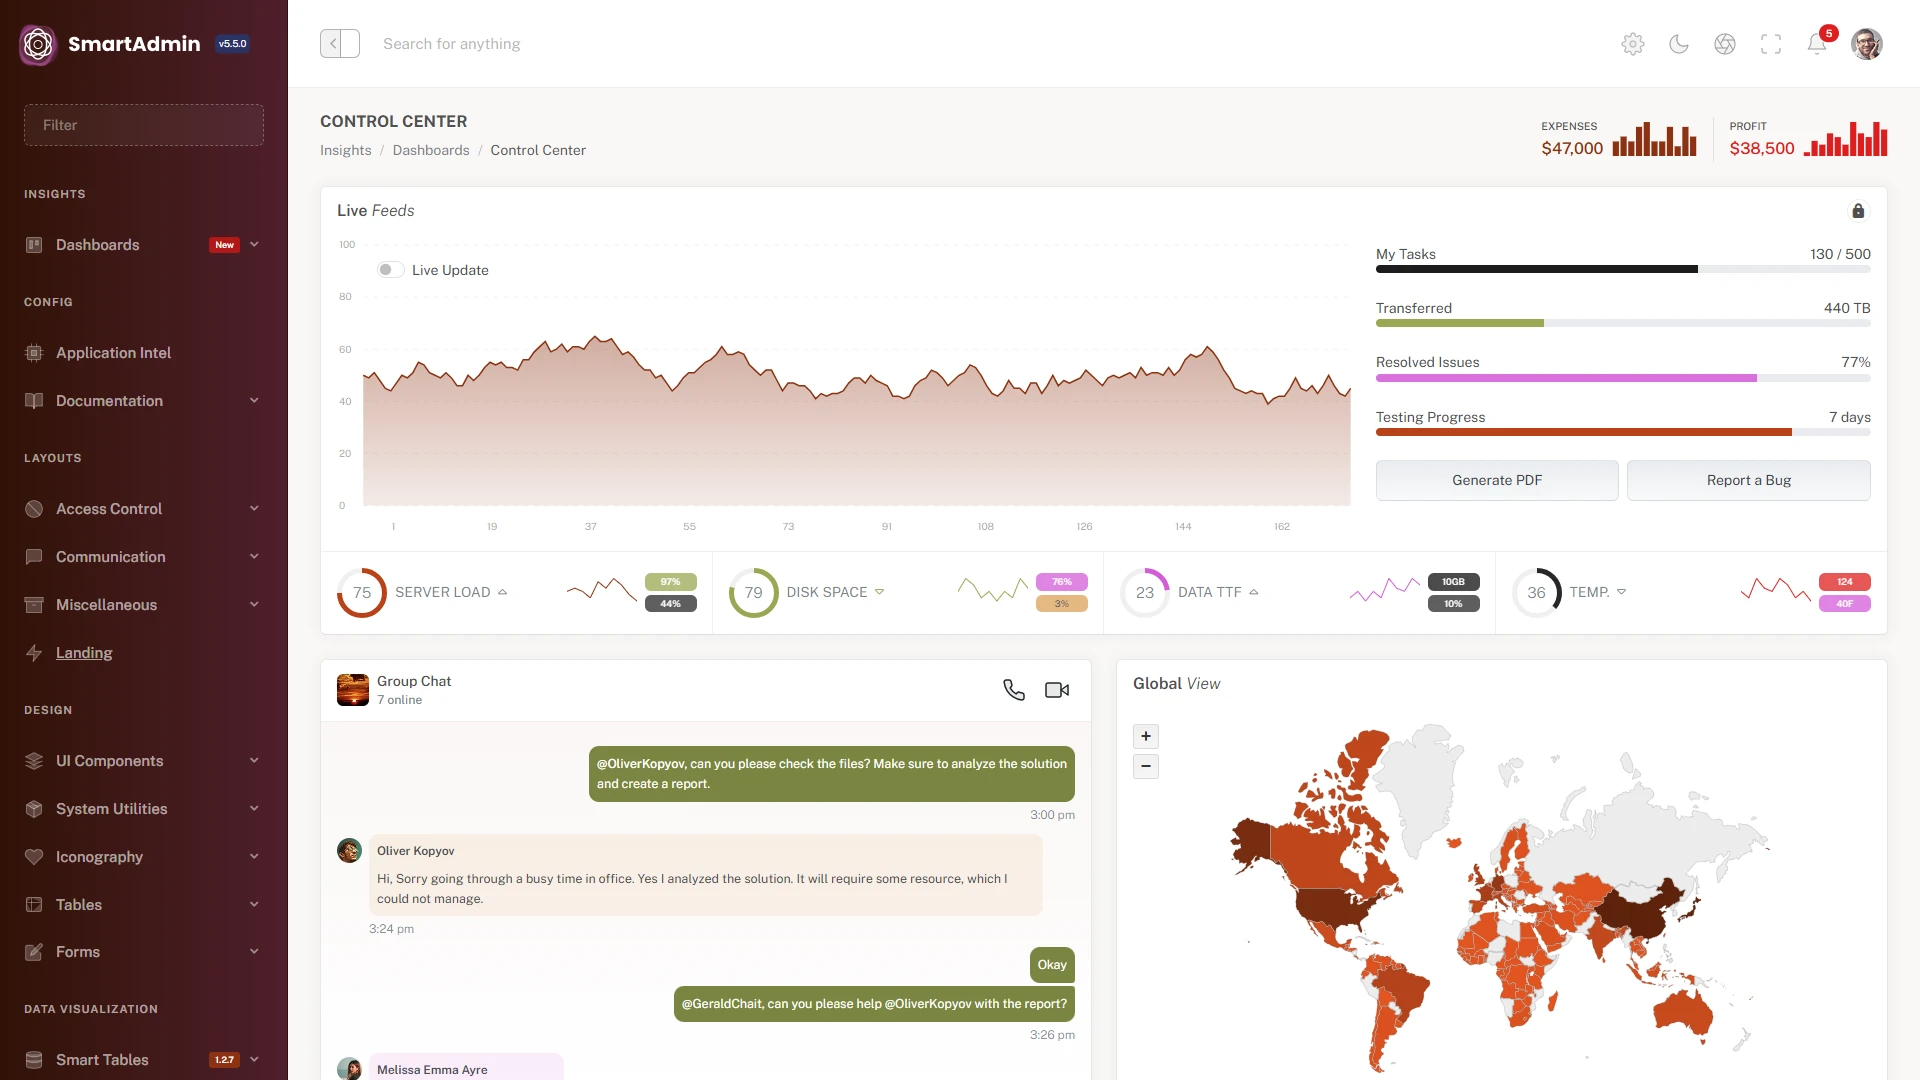Screen dimensions: 1920x1080
Task: Go to Insights breadcrumb link
Action: 345,151
